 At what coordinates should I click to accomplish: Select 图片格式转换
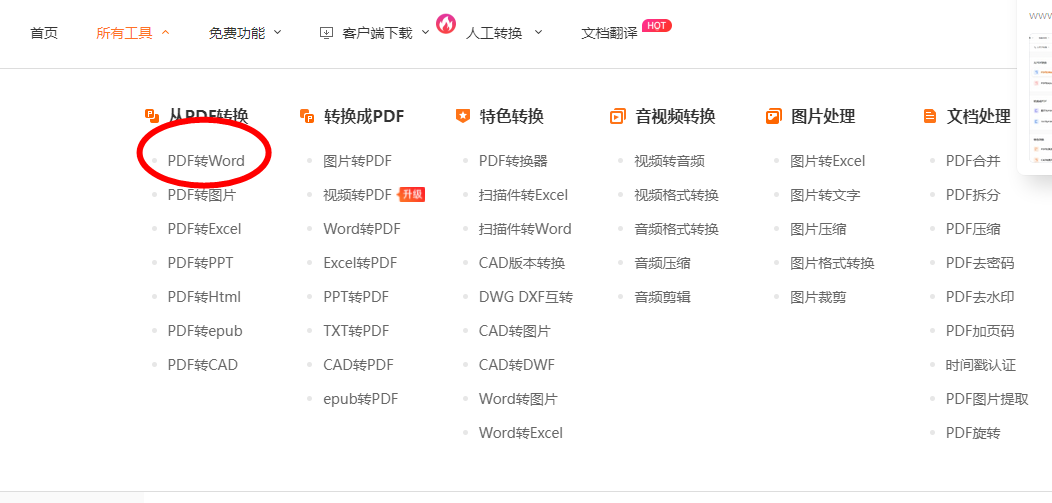coord(832,263)
